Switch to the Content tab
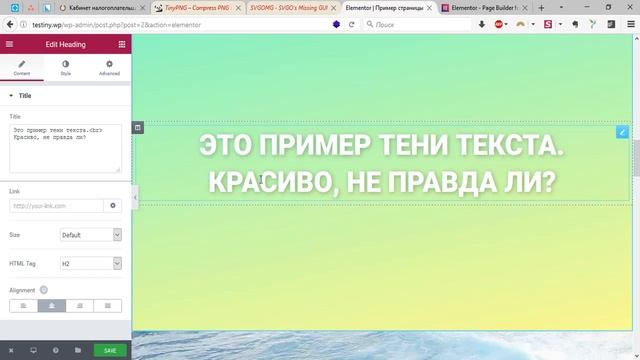 click(x=22, y=68)
